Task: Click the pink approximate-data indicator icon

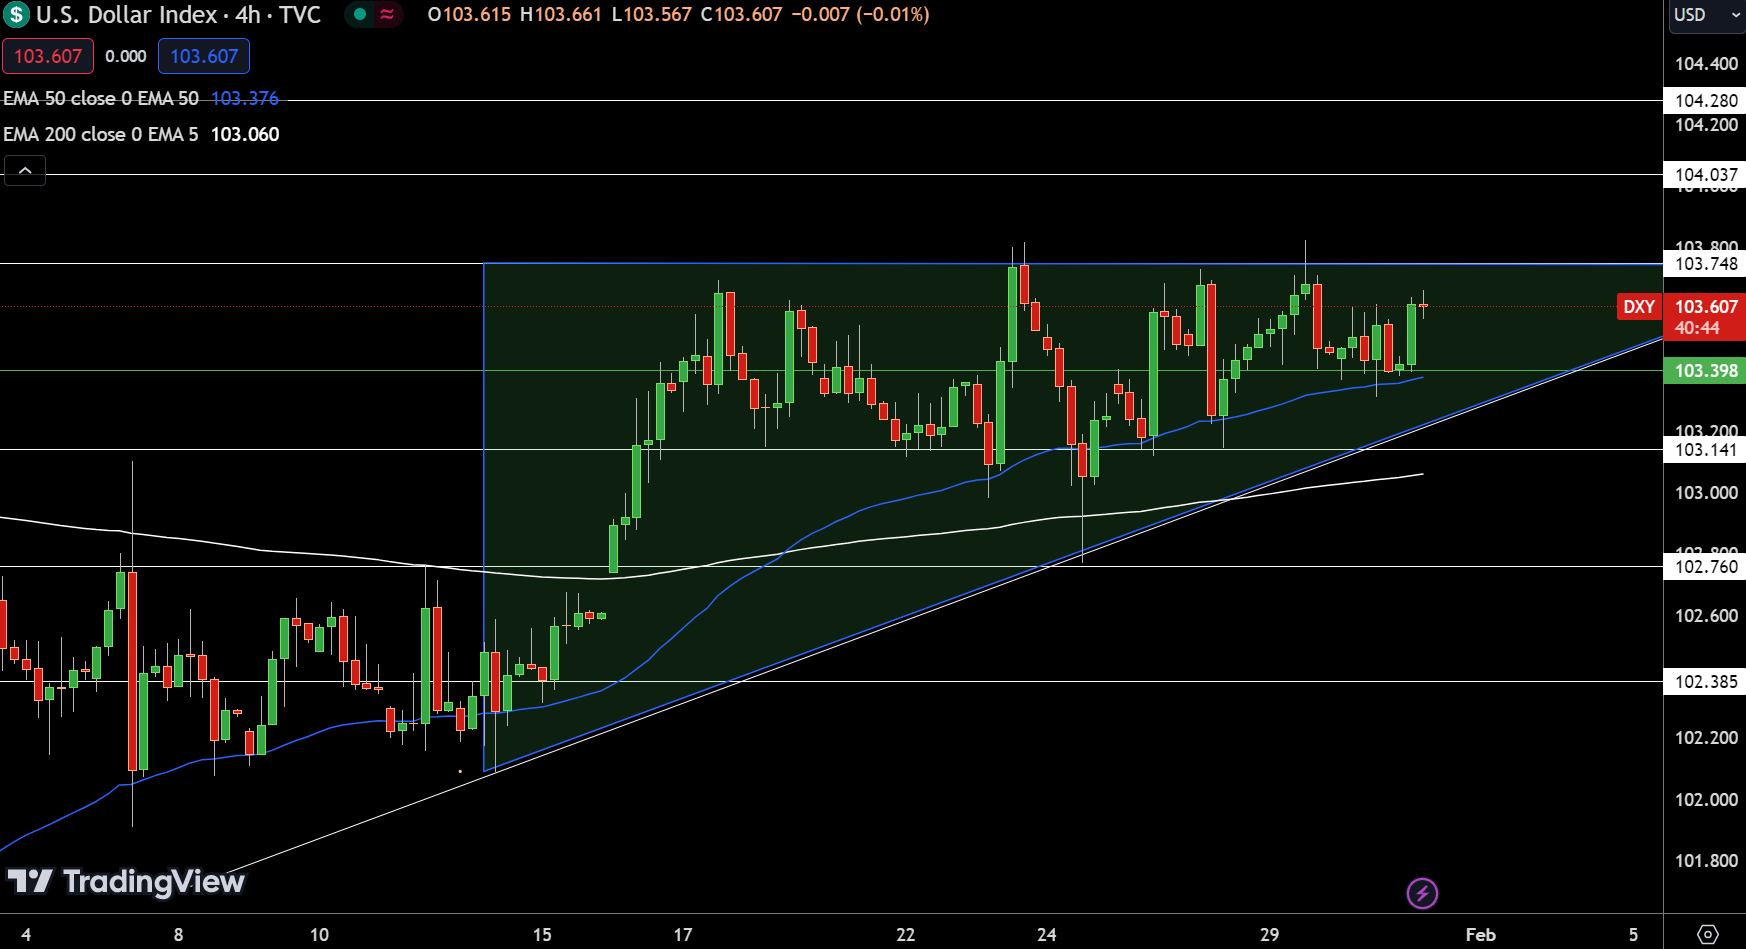Action: (x=387, y=14)
